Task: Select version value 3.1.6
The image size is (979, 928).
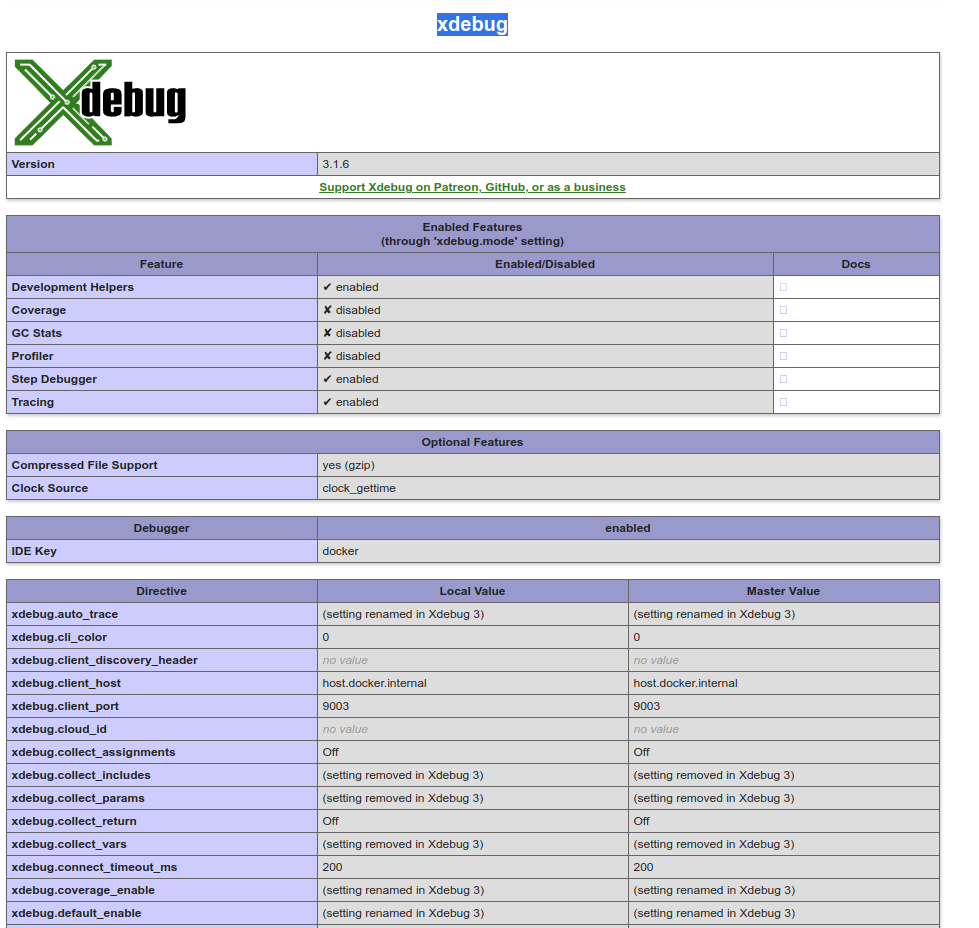Action: pos(336,164)
